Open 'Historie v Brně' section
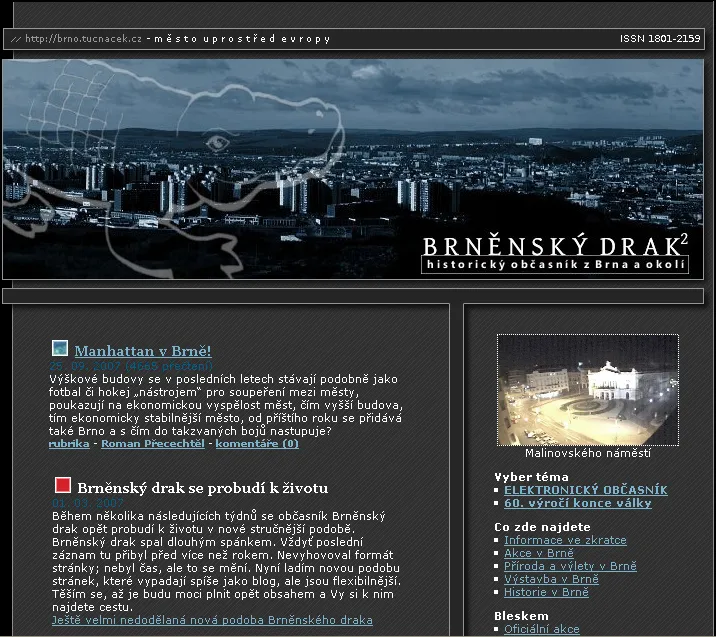The width and height of the screenshot is (716, 637). [x=546, y=592]
